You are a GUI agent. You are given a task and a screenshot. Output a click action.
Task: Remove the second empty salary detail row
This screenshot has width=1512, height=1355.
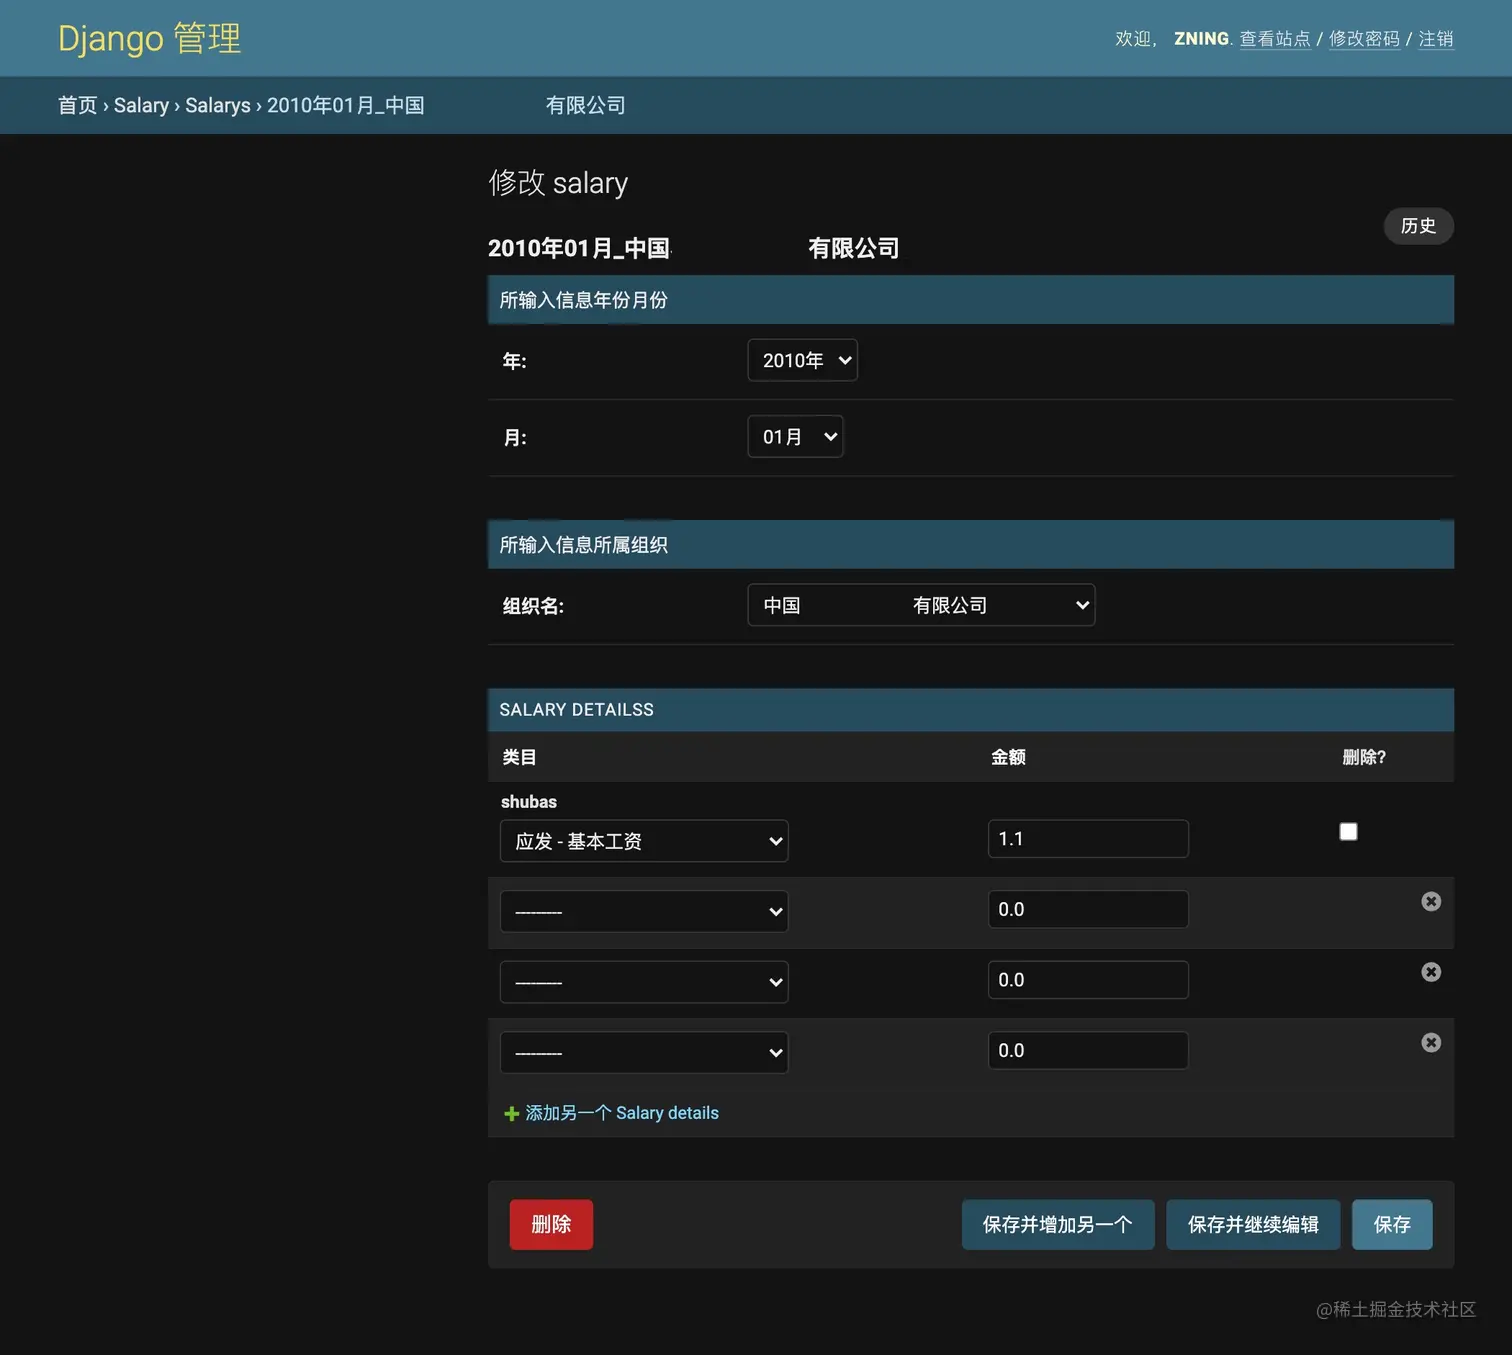(x=1431, y=972)
